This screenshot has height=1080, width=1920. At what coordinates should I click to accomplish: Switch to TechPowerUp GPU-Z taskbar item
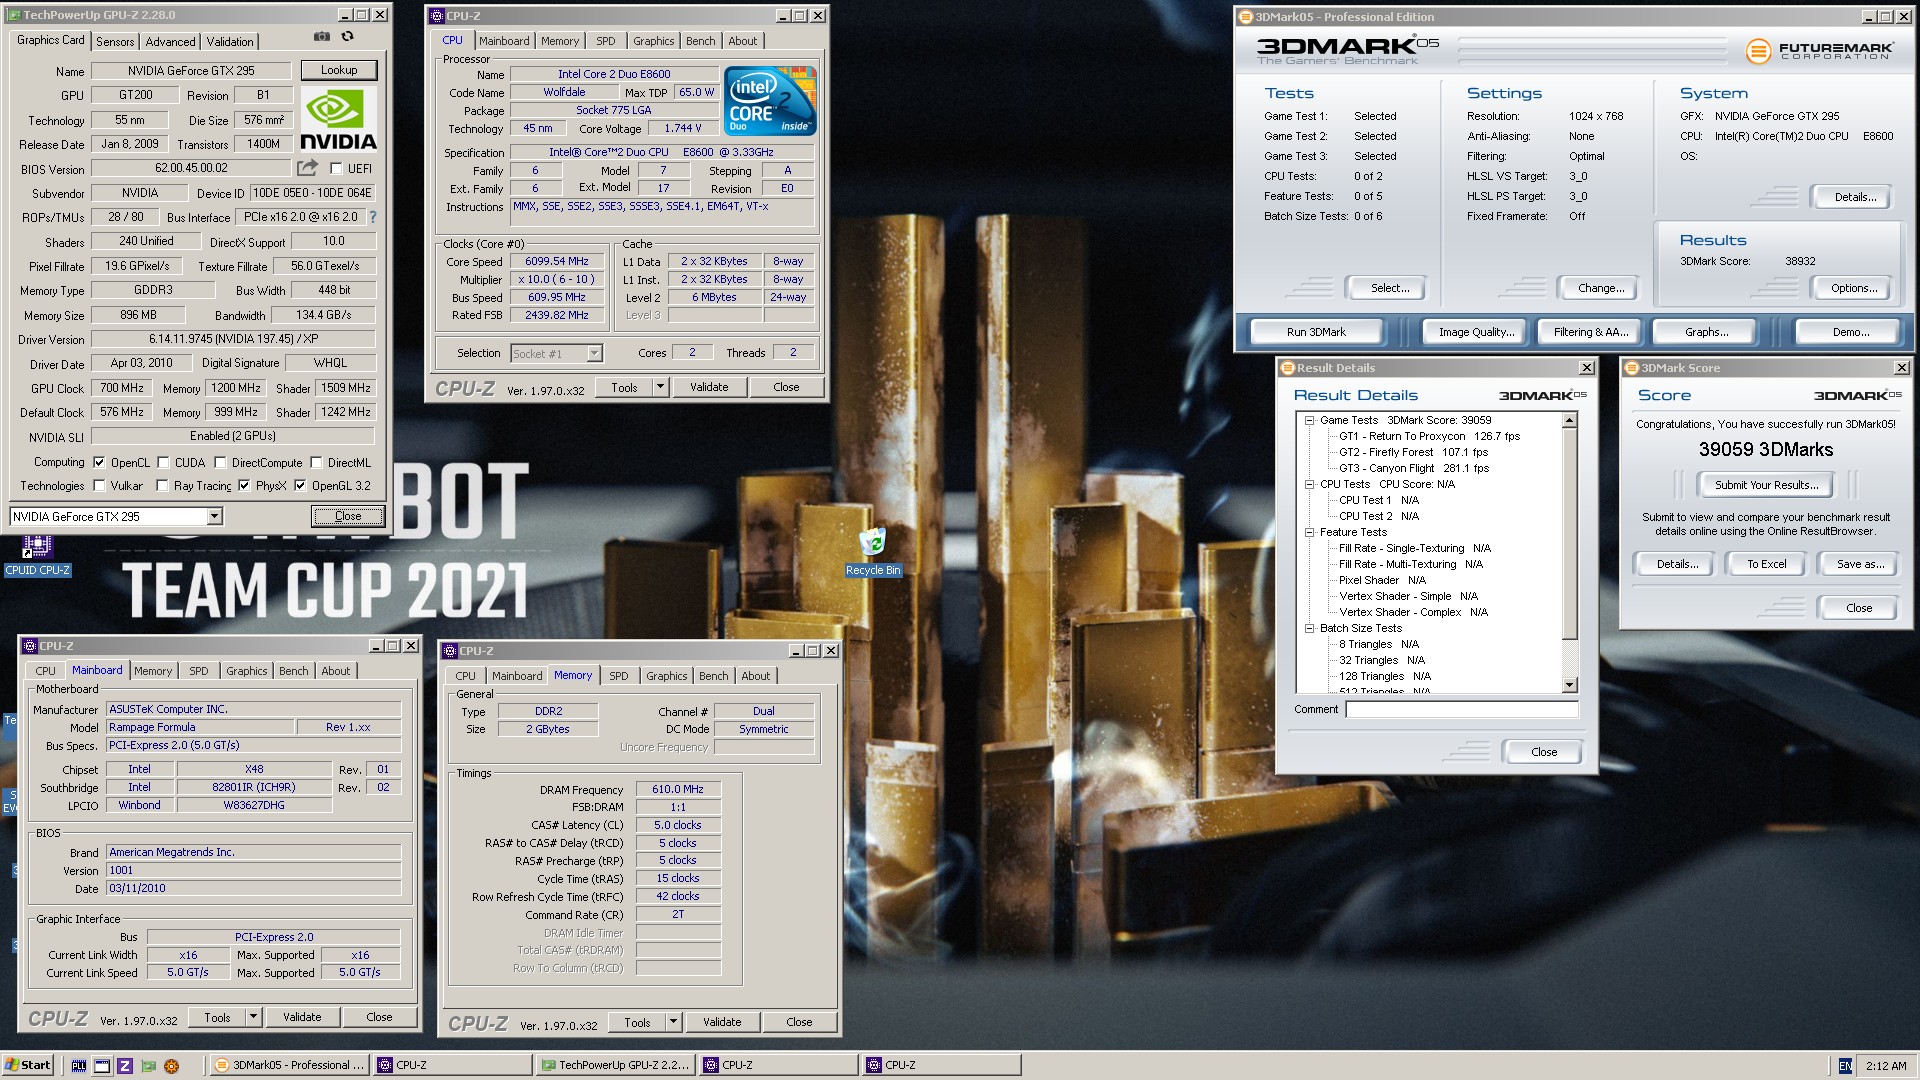point(615,1065)
